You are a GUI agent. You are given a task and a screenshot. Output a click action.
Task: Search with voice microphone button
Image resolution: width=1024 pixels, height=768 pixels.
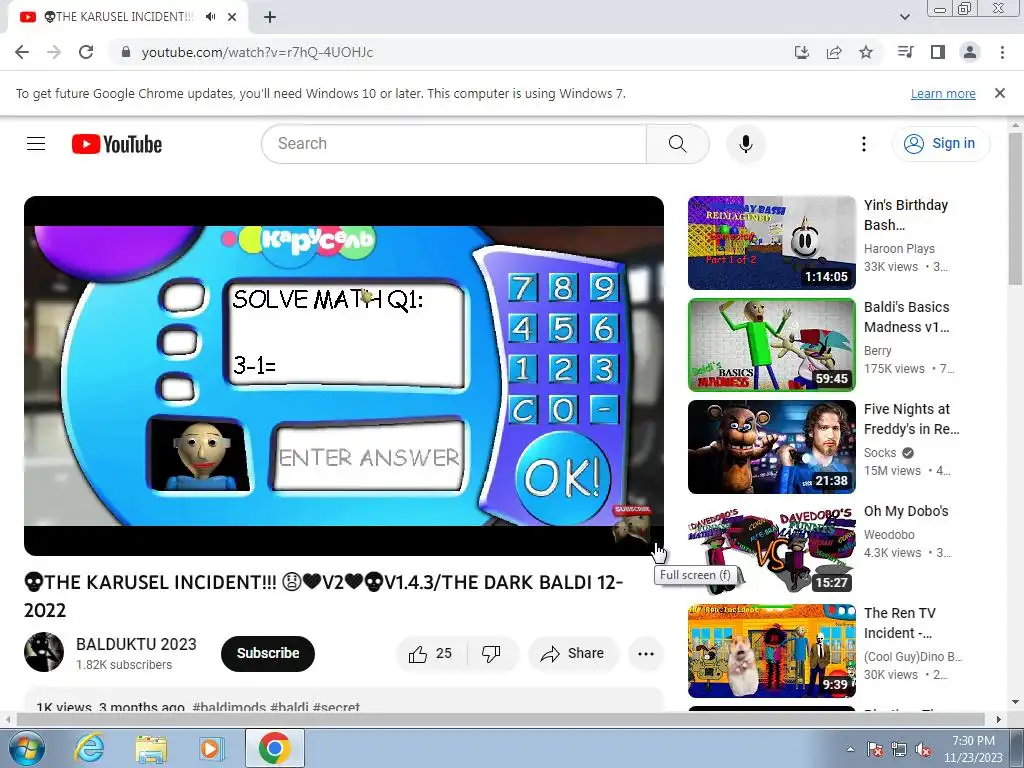click(x=746, y=144)
